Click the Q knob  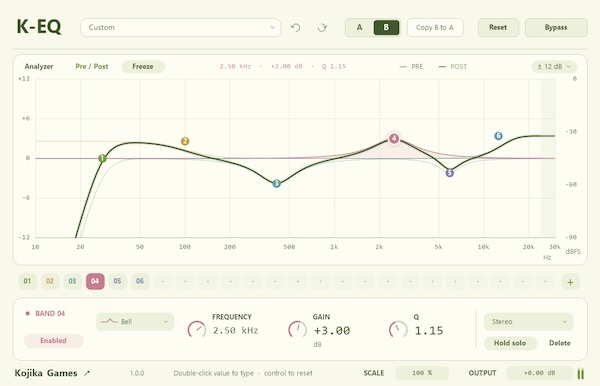pos(398,329)
